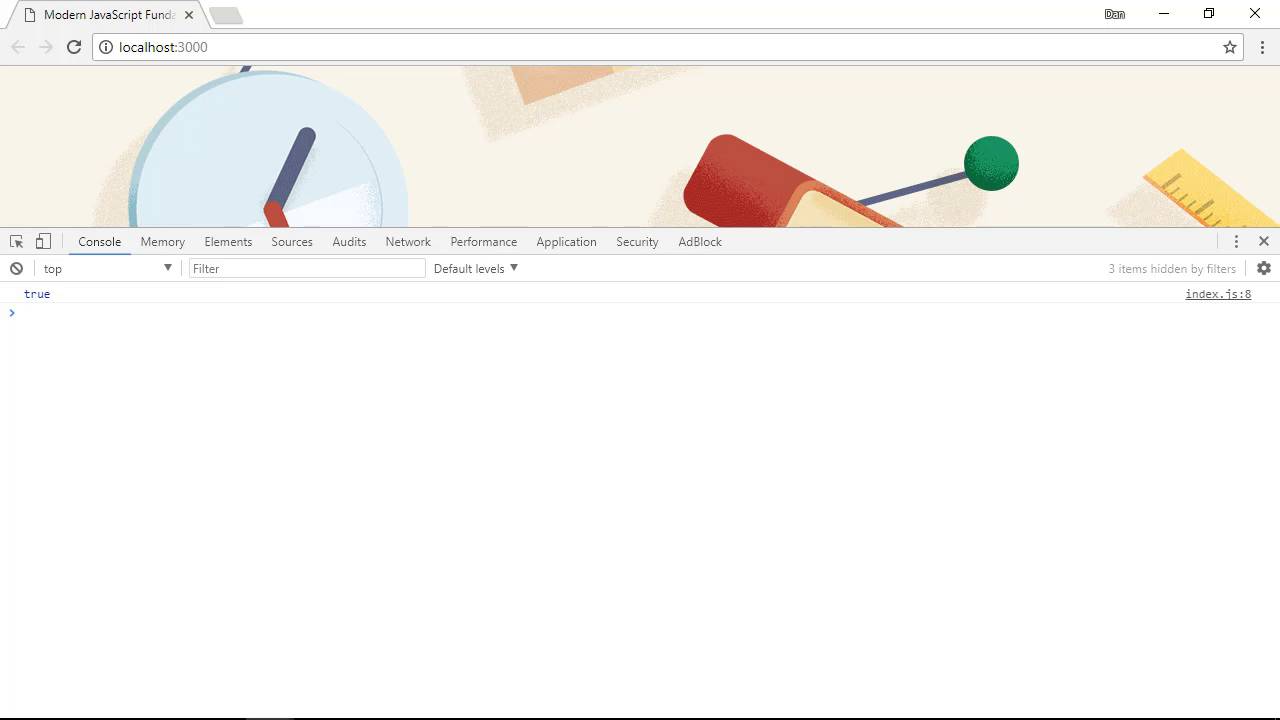The width and height of the screenshot is (1280, 720).
Task: Activate the inspect element picker
Action: click(16, 241)
